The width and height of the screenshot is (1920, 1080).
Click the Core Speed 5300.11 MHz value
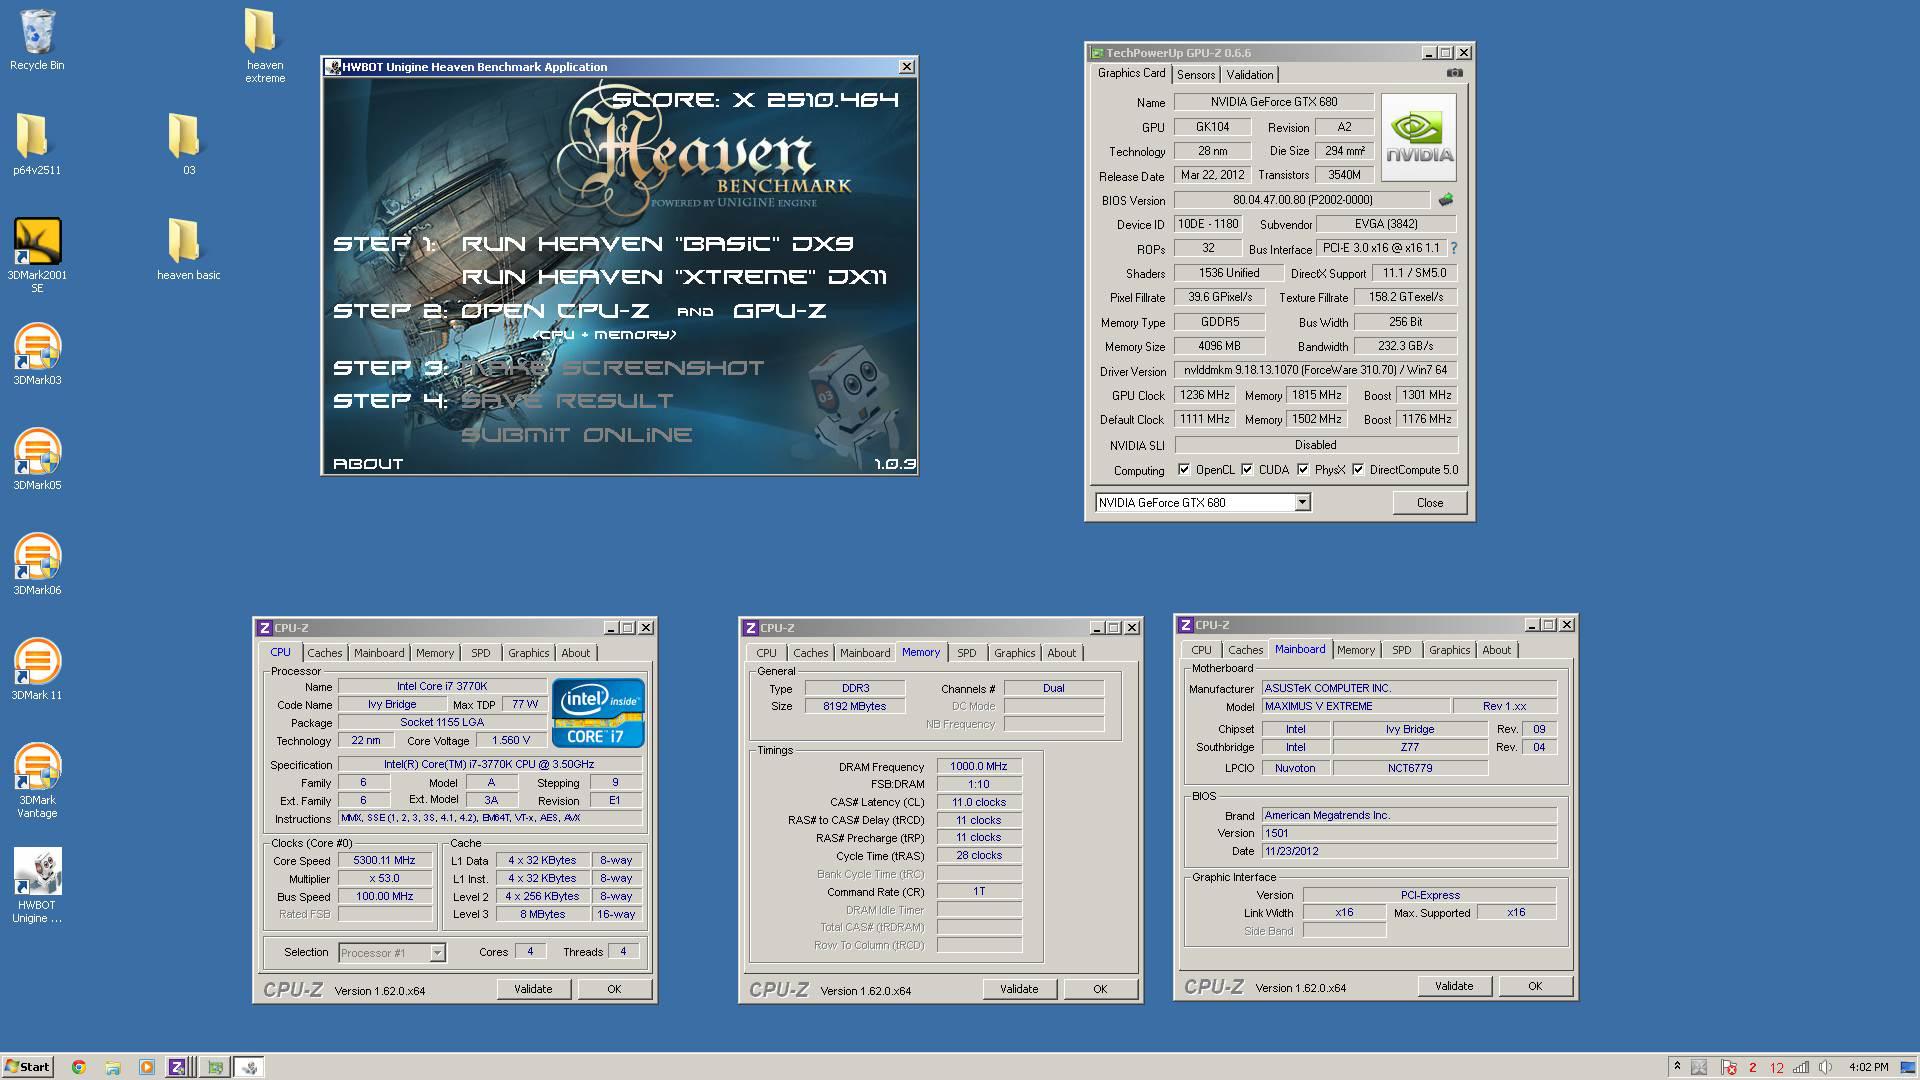[384, 860]
